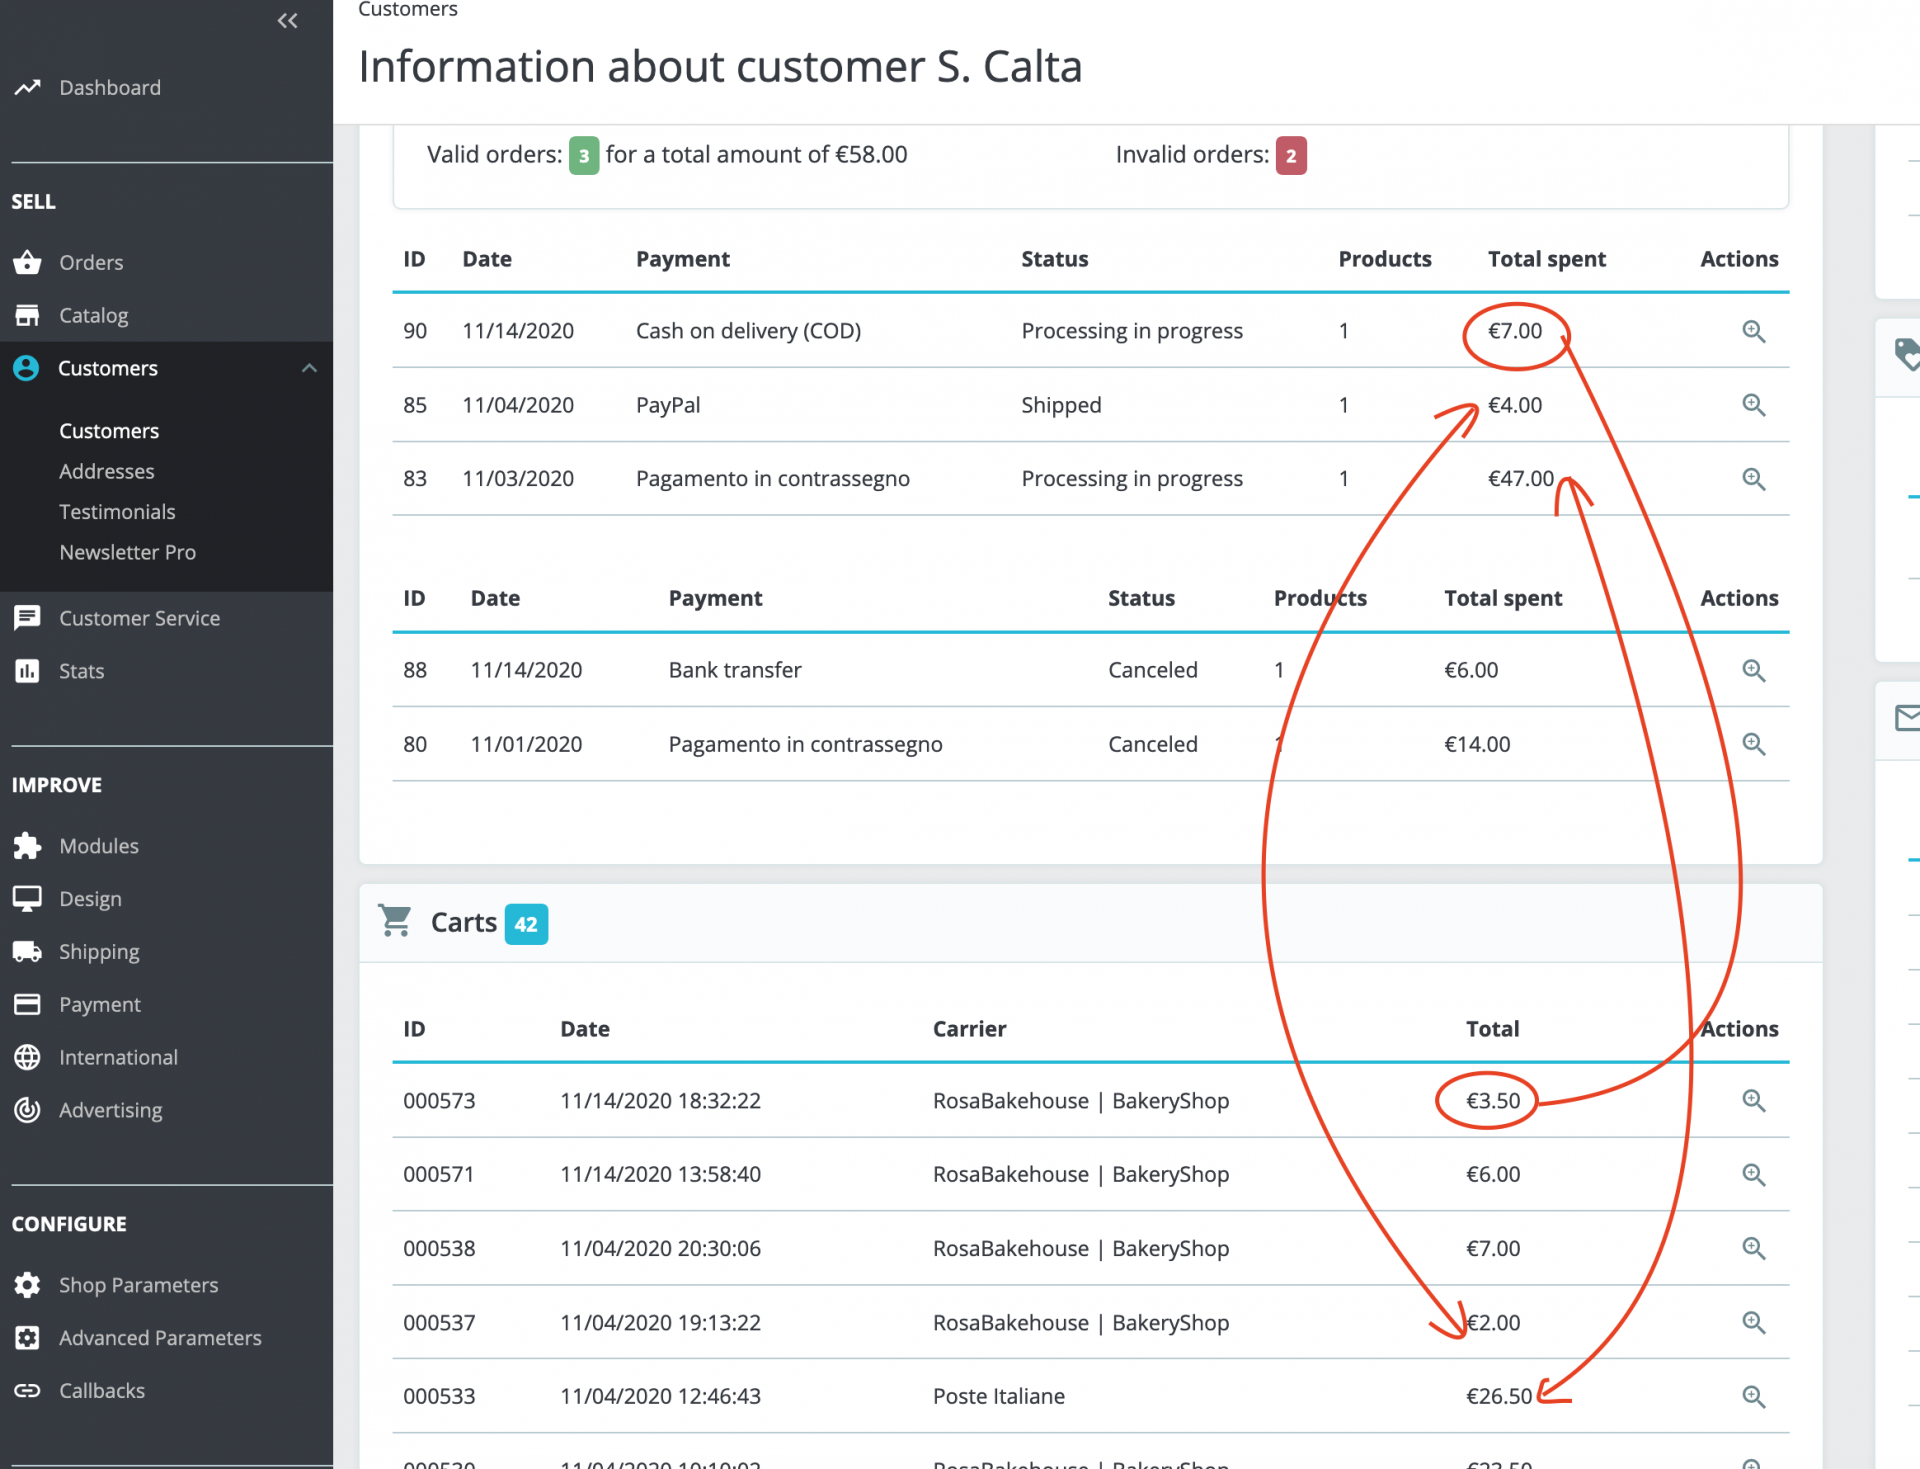Viewport: 1920px width, 1469px height.
Task: Collapse the Customers menu chevron
Action: pos(309,368)
